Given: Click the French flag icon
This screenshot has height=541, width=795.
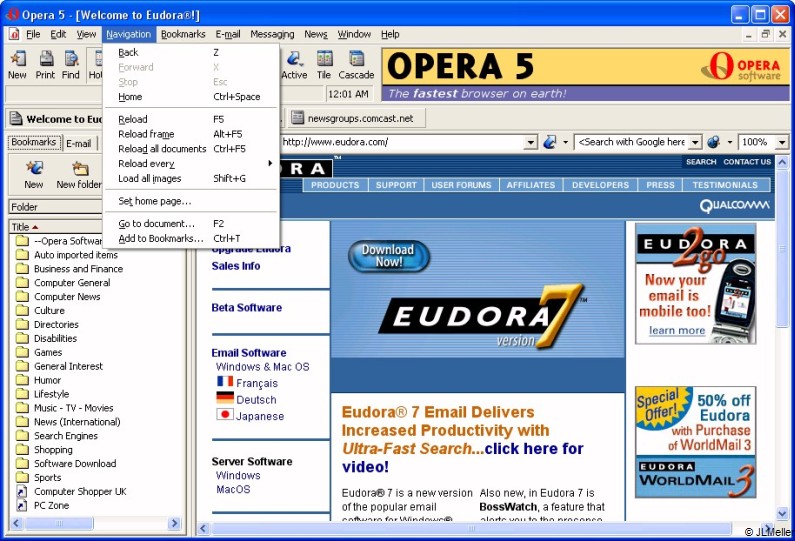Looking at the screenshot, I should coord(225,381).
